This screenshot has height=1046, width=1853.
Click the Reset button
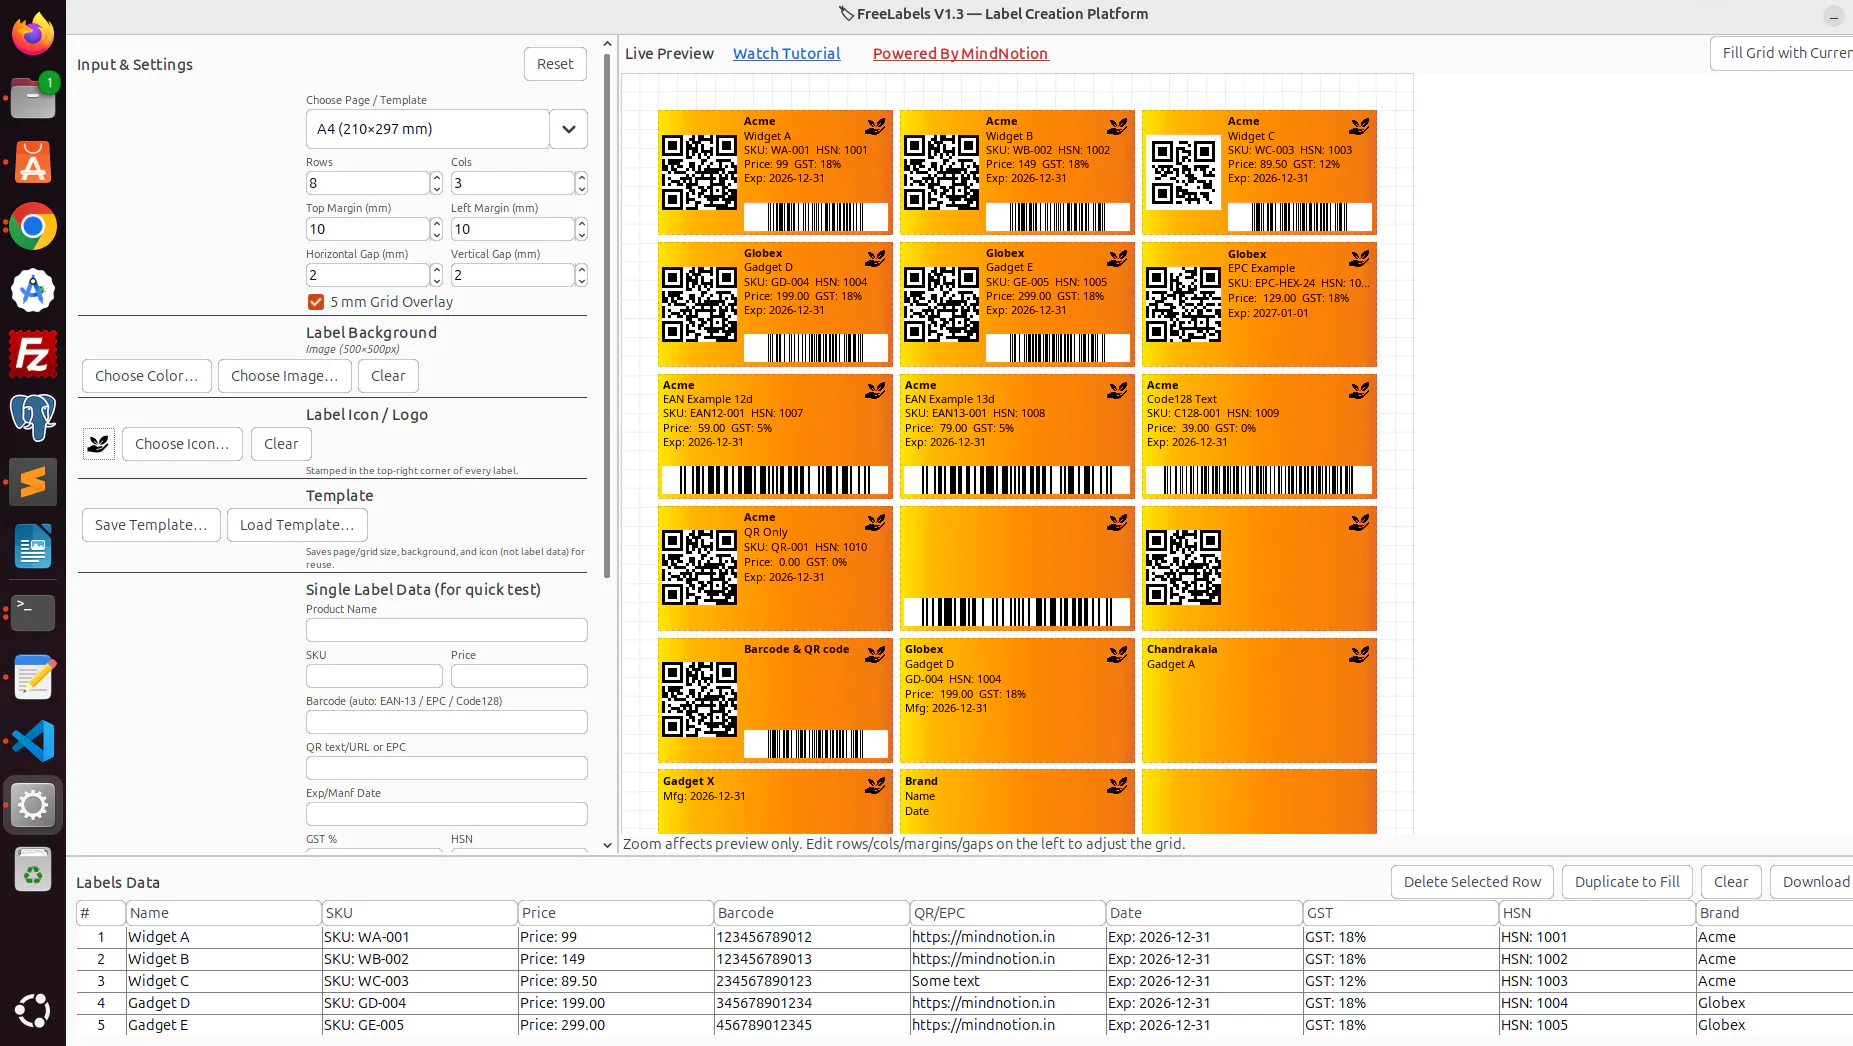[555, 64]
